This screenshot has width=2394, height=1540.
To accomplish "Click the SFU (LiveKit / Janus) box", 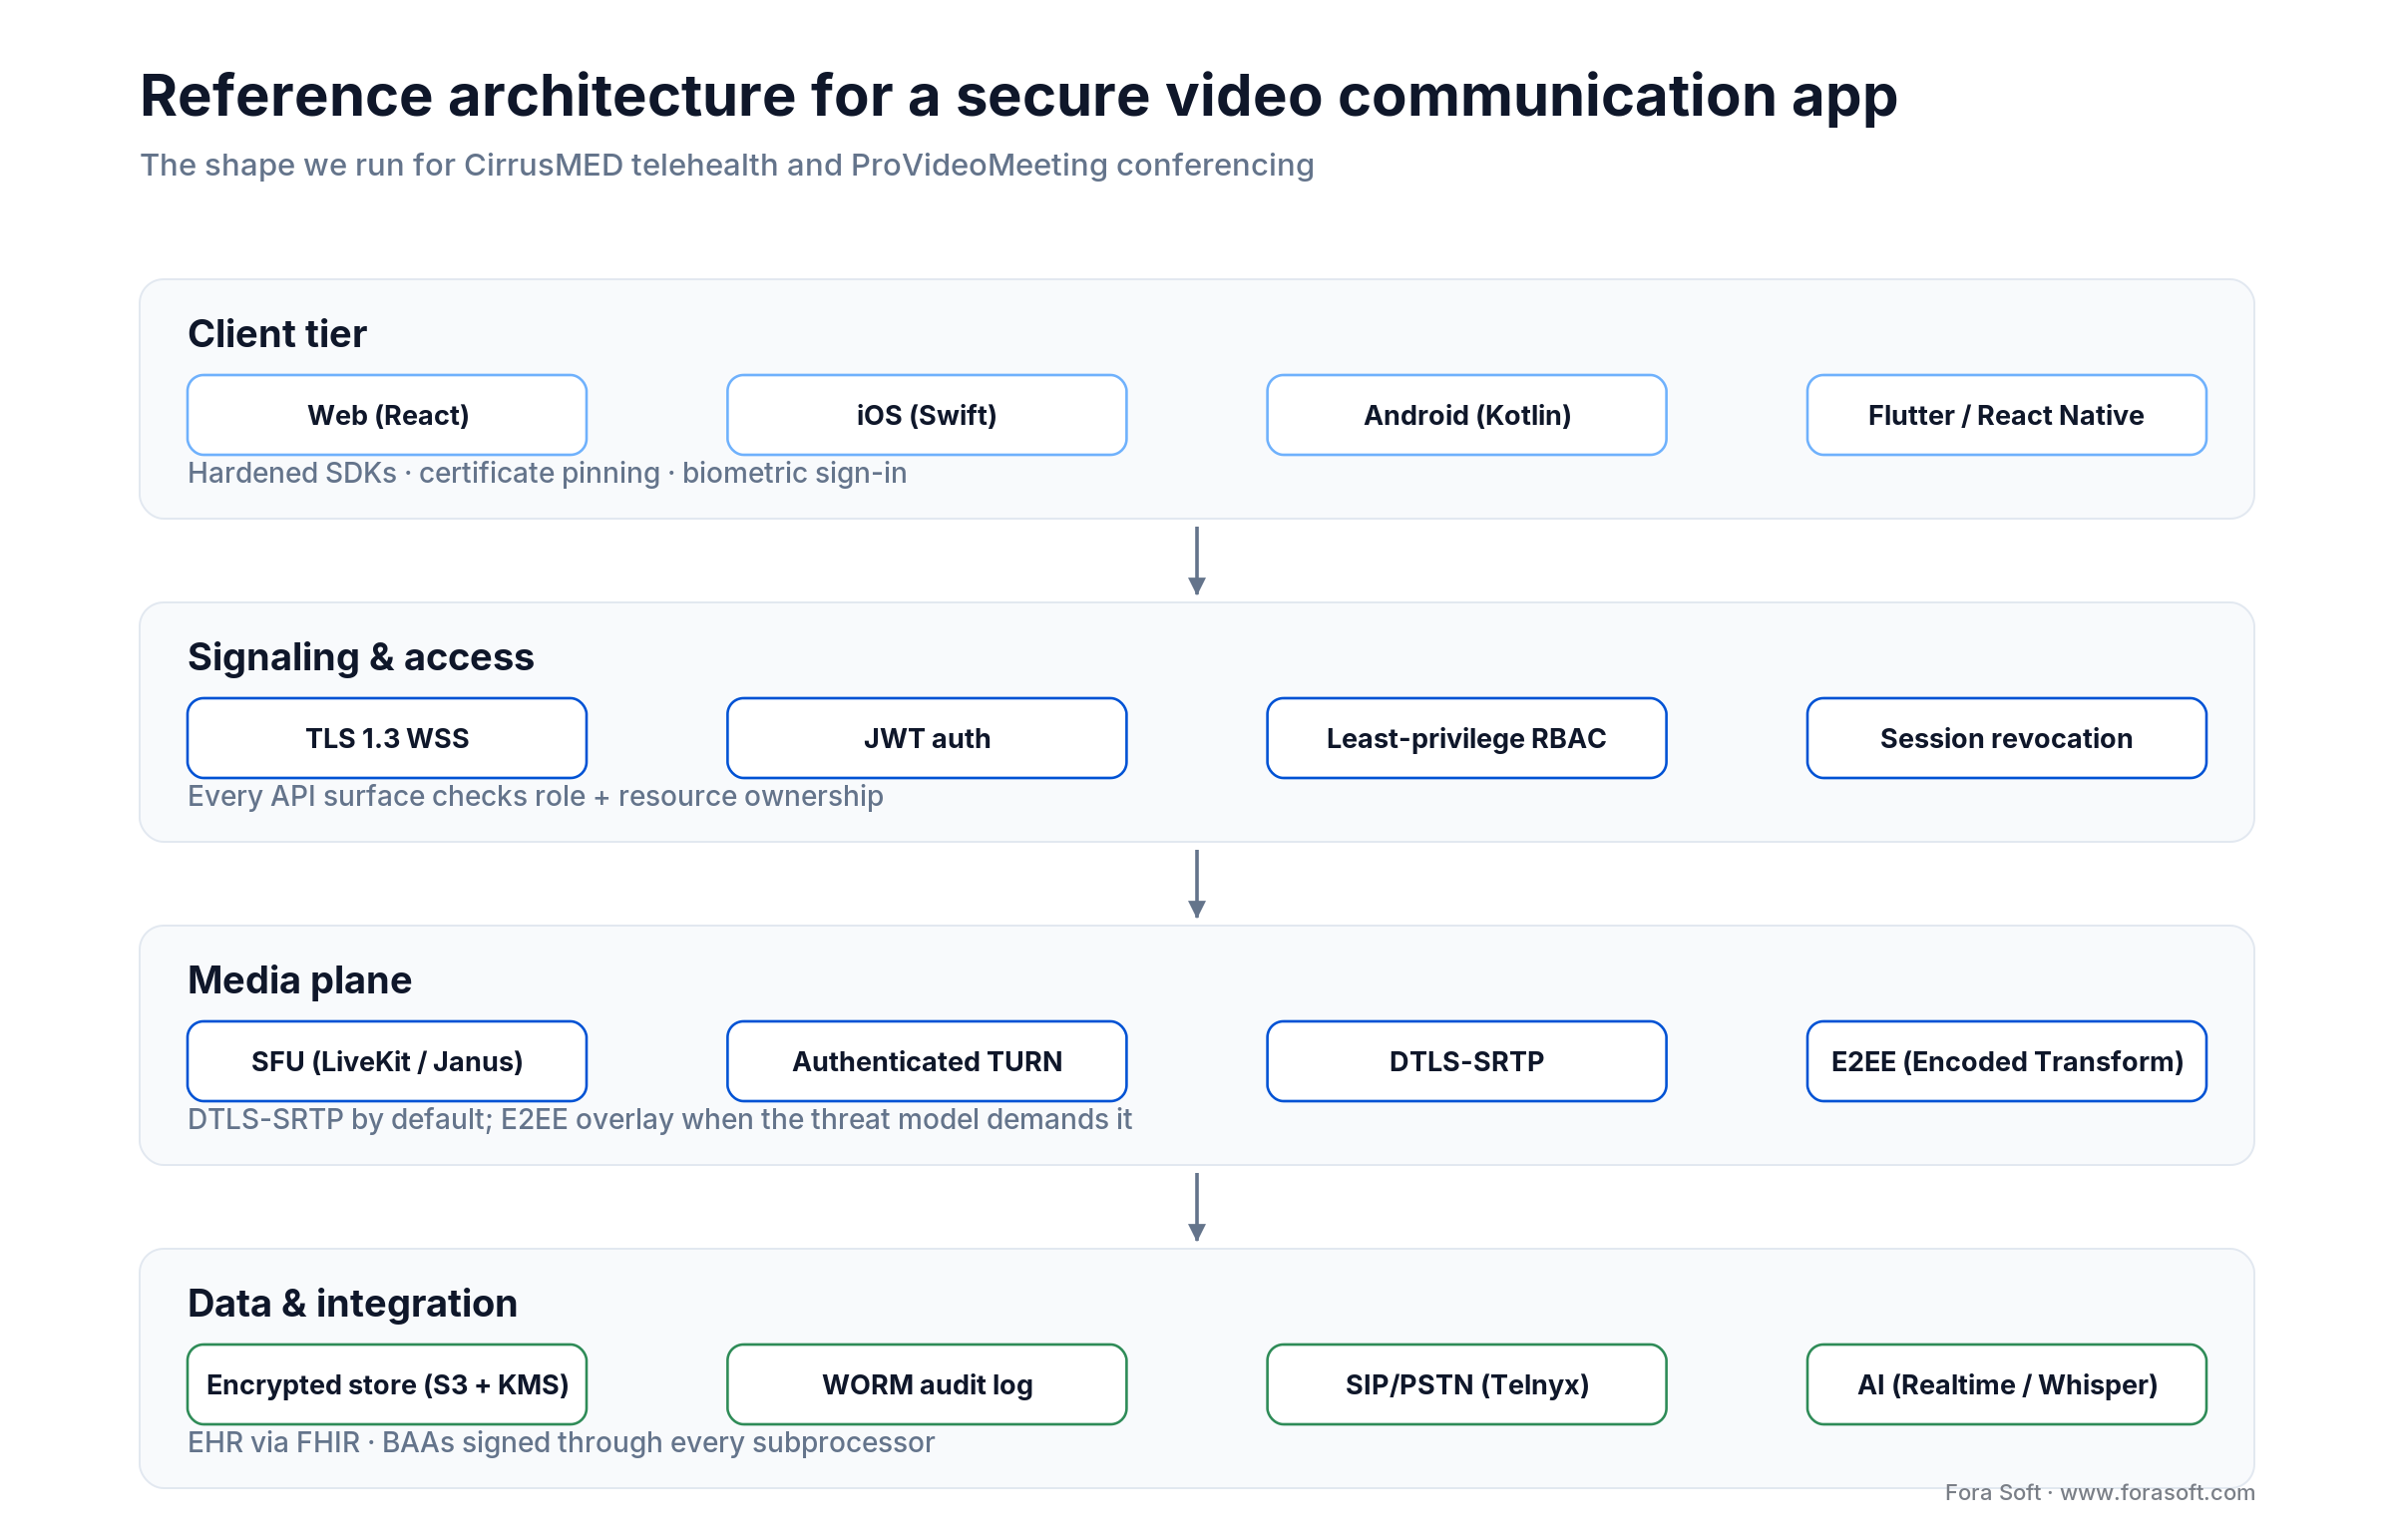I will pyautogui.click(x=387, y=1061).
